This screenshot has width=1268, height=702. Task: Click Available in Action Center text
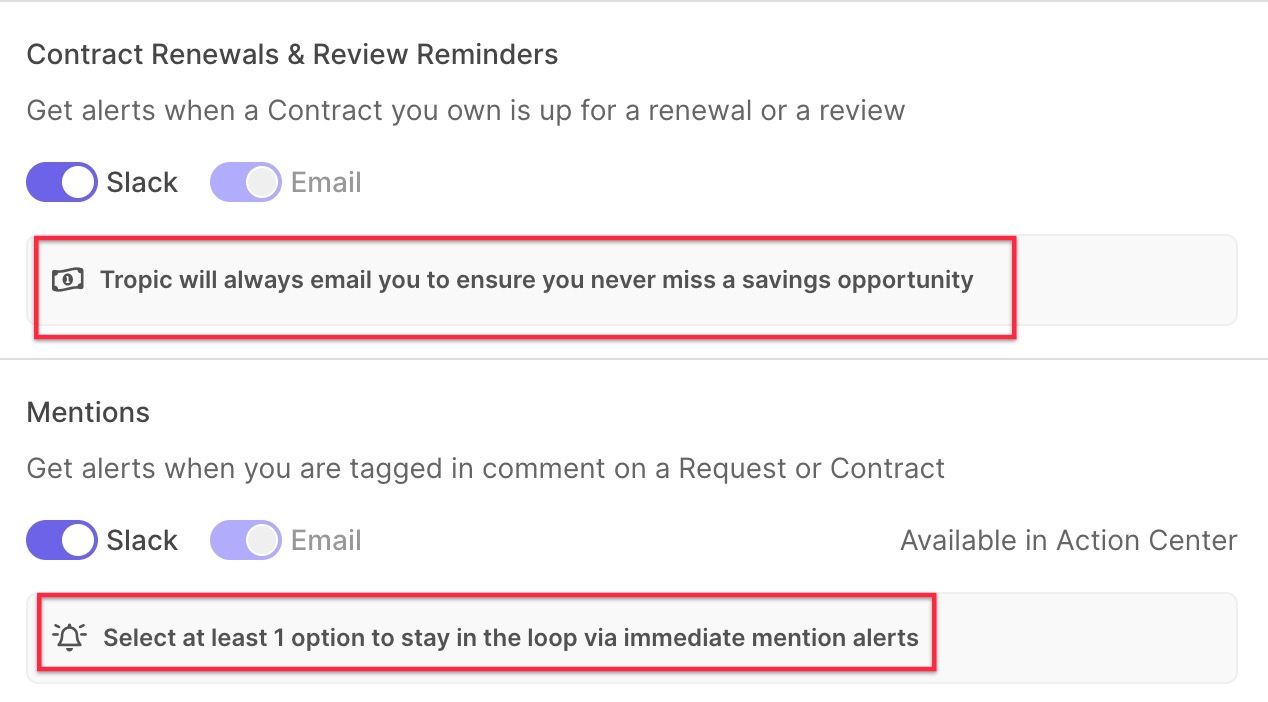[x=1069, y=541]
